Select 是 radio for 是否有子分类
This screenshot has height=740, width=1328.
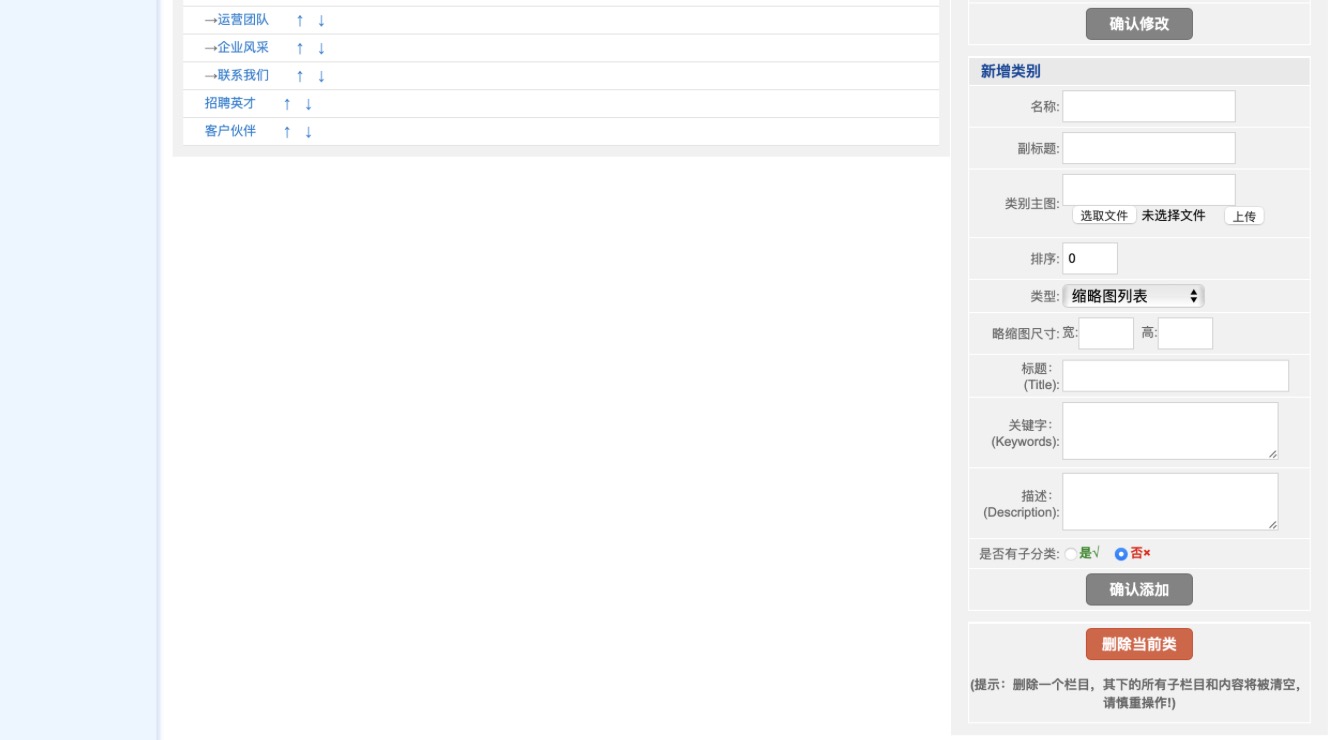tap(1071, 554)
